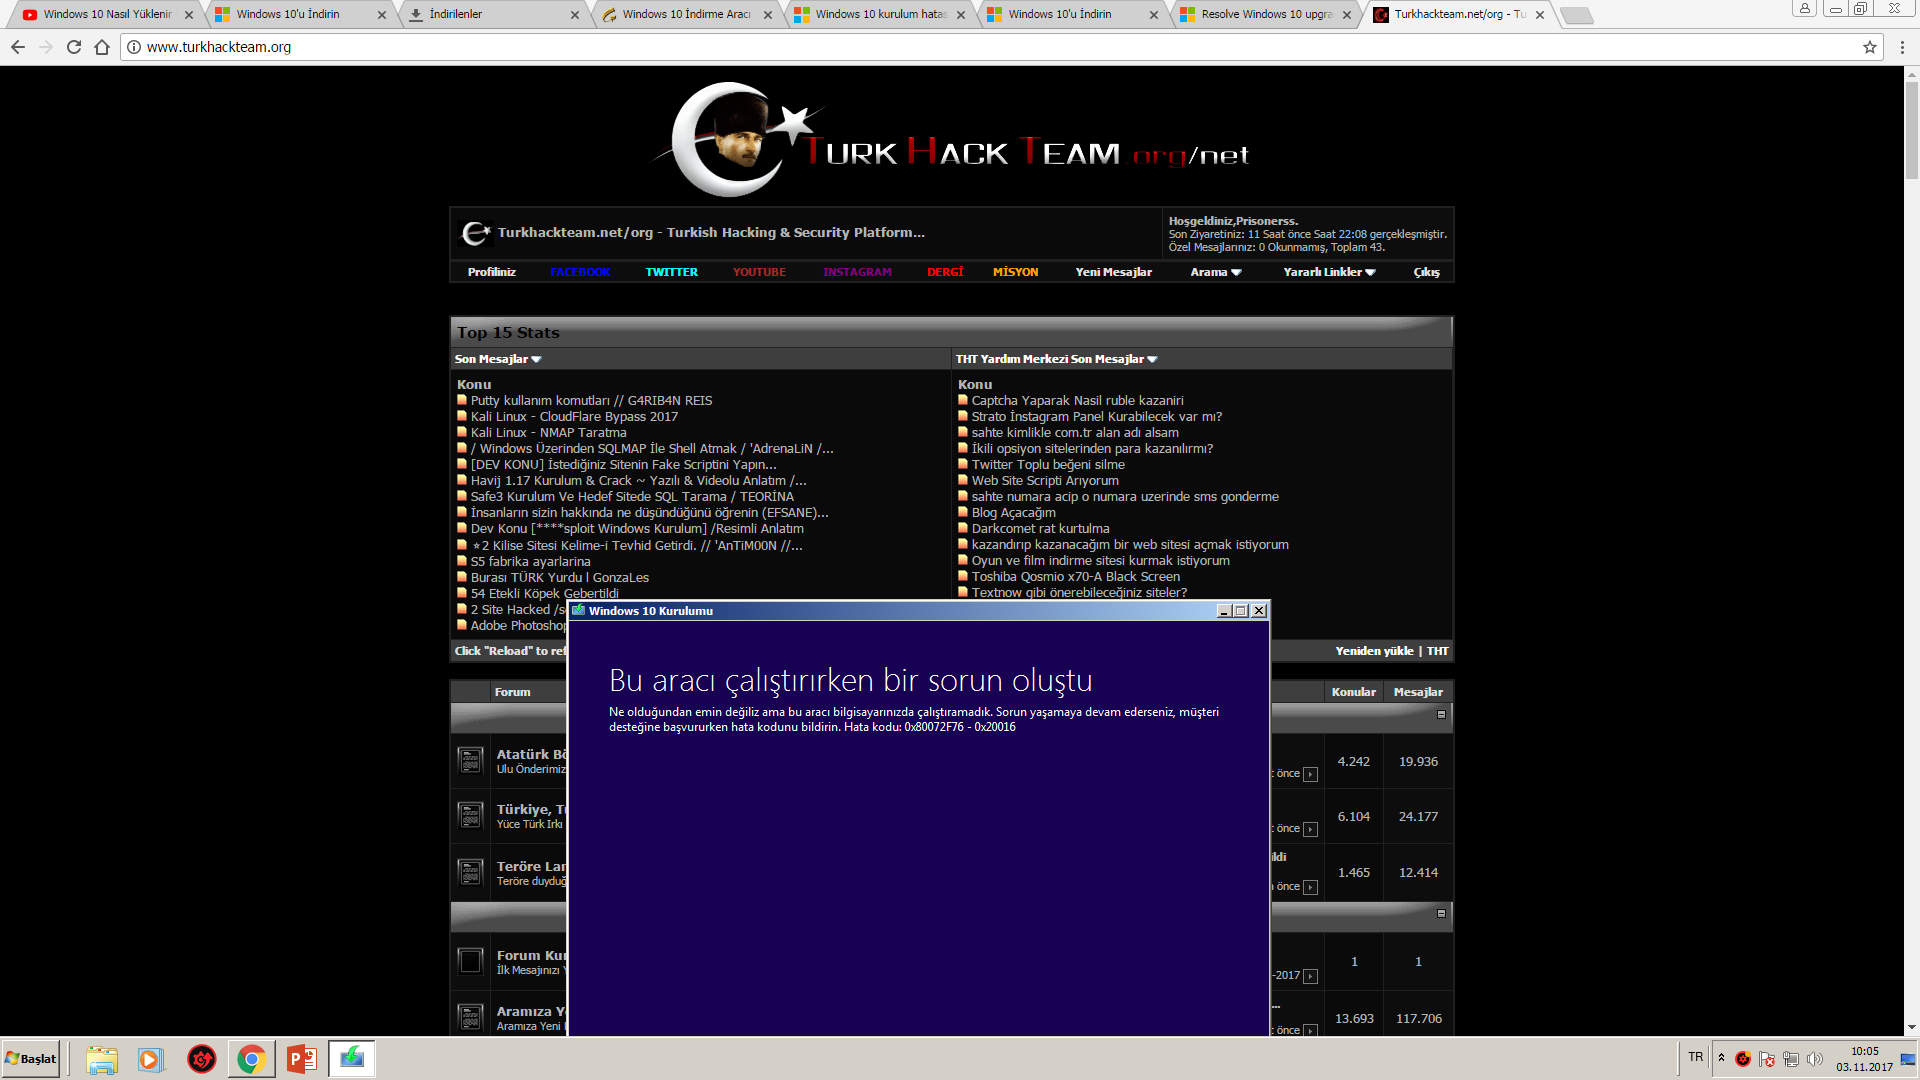The width and height of the screenshot is (1920, 1080).
Task: Open the YOUTUBE navbar link
Action: pyautogui.click(x=759, y=272)
